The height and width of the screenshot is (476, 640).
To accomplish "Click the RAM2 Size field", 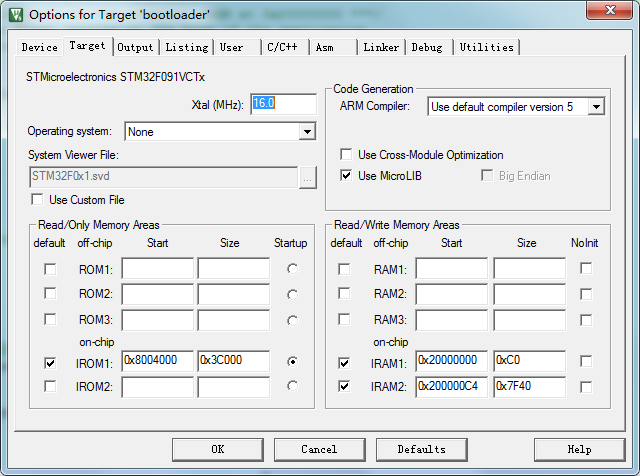I will coord(530,294).
